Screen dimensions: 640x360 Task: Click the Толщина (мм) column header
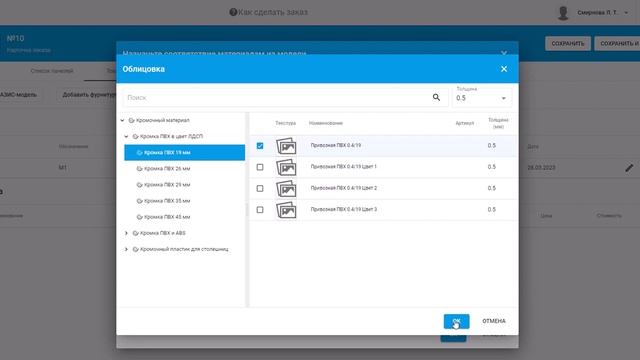(x=498, y=123)
